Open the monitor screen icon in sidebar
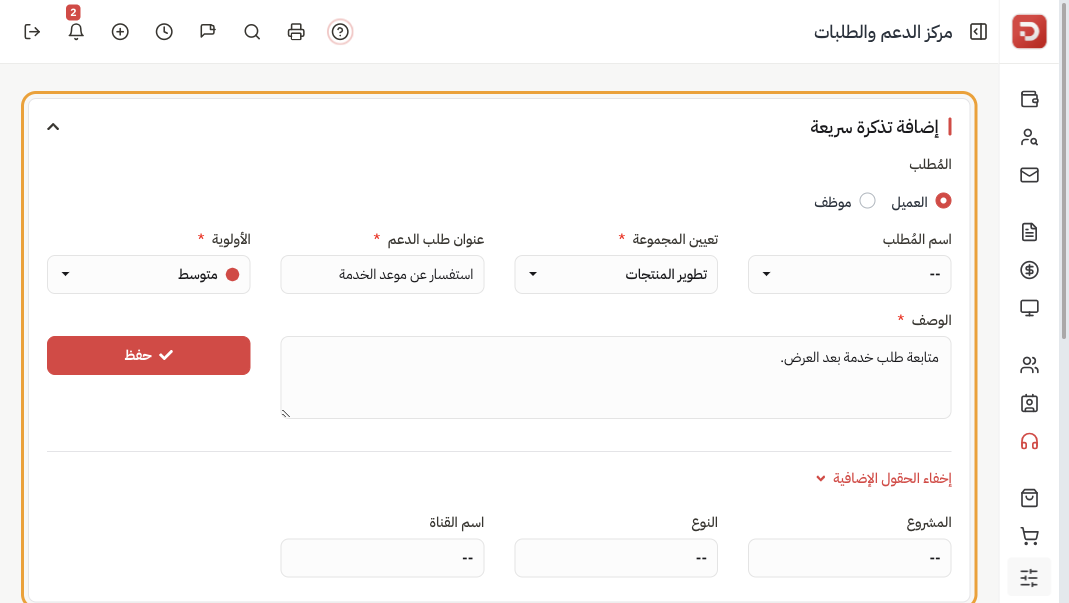This screenshot has height=603, width=1069. pos(1029,308)
